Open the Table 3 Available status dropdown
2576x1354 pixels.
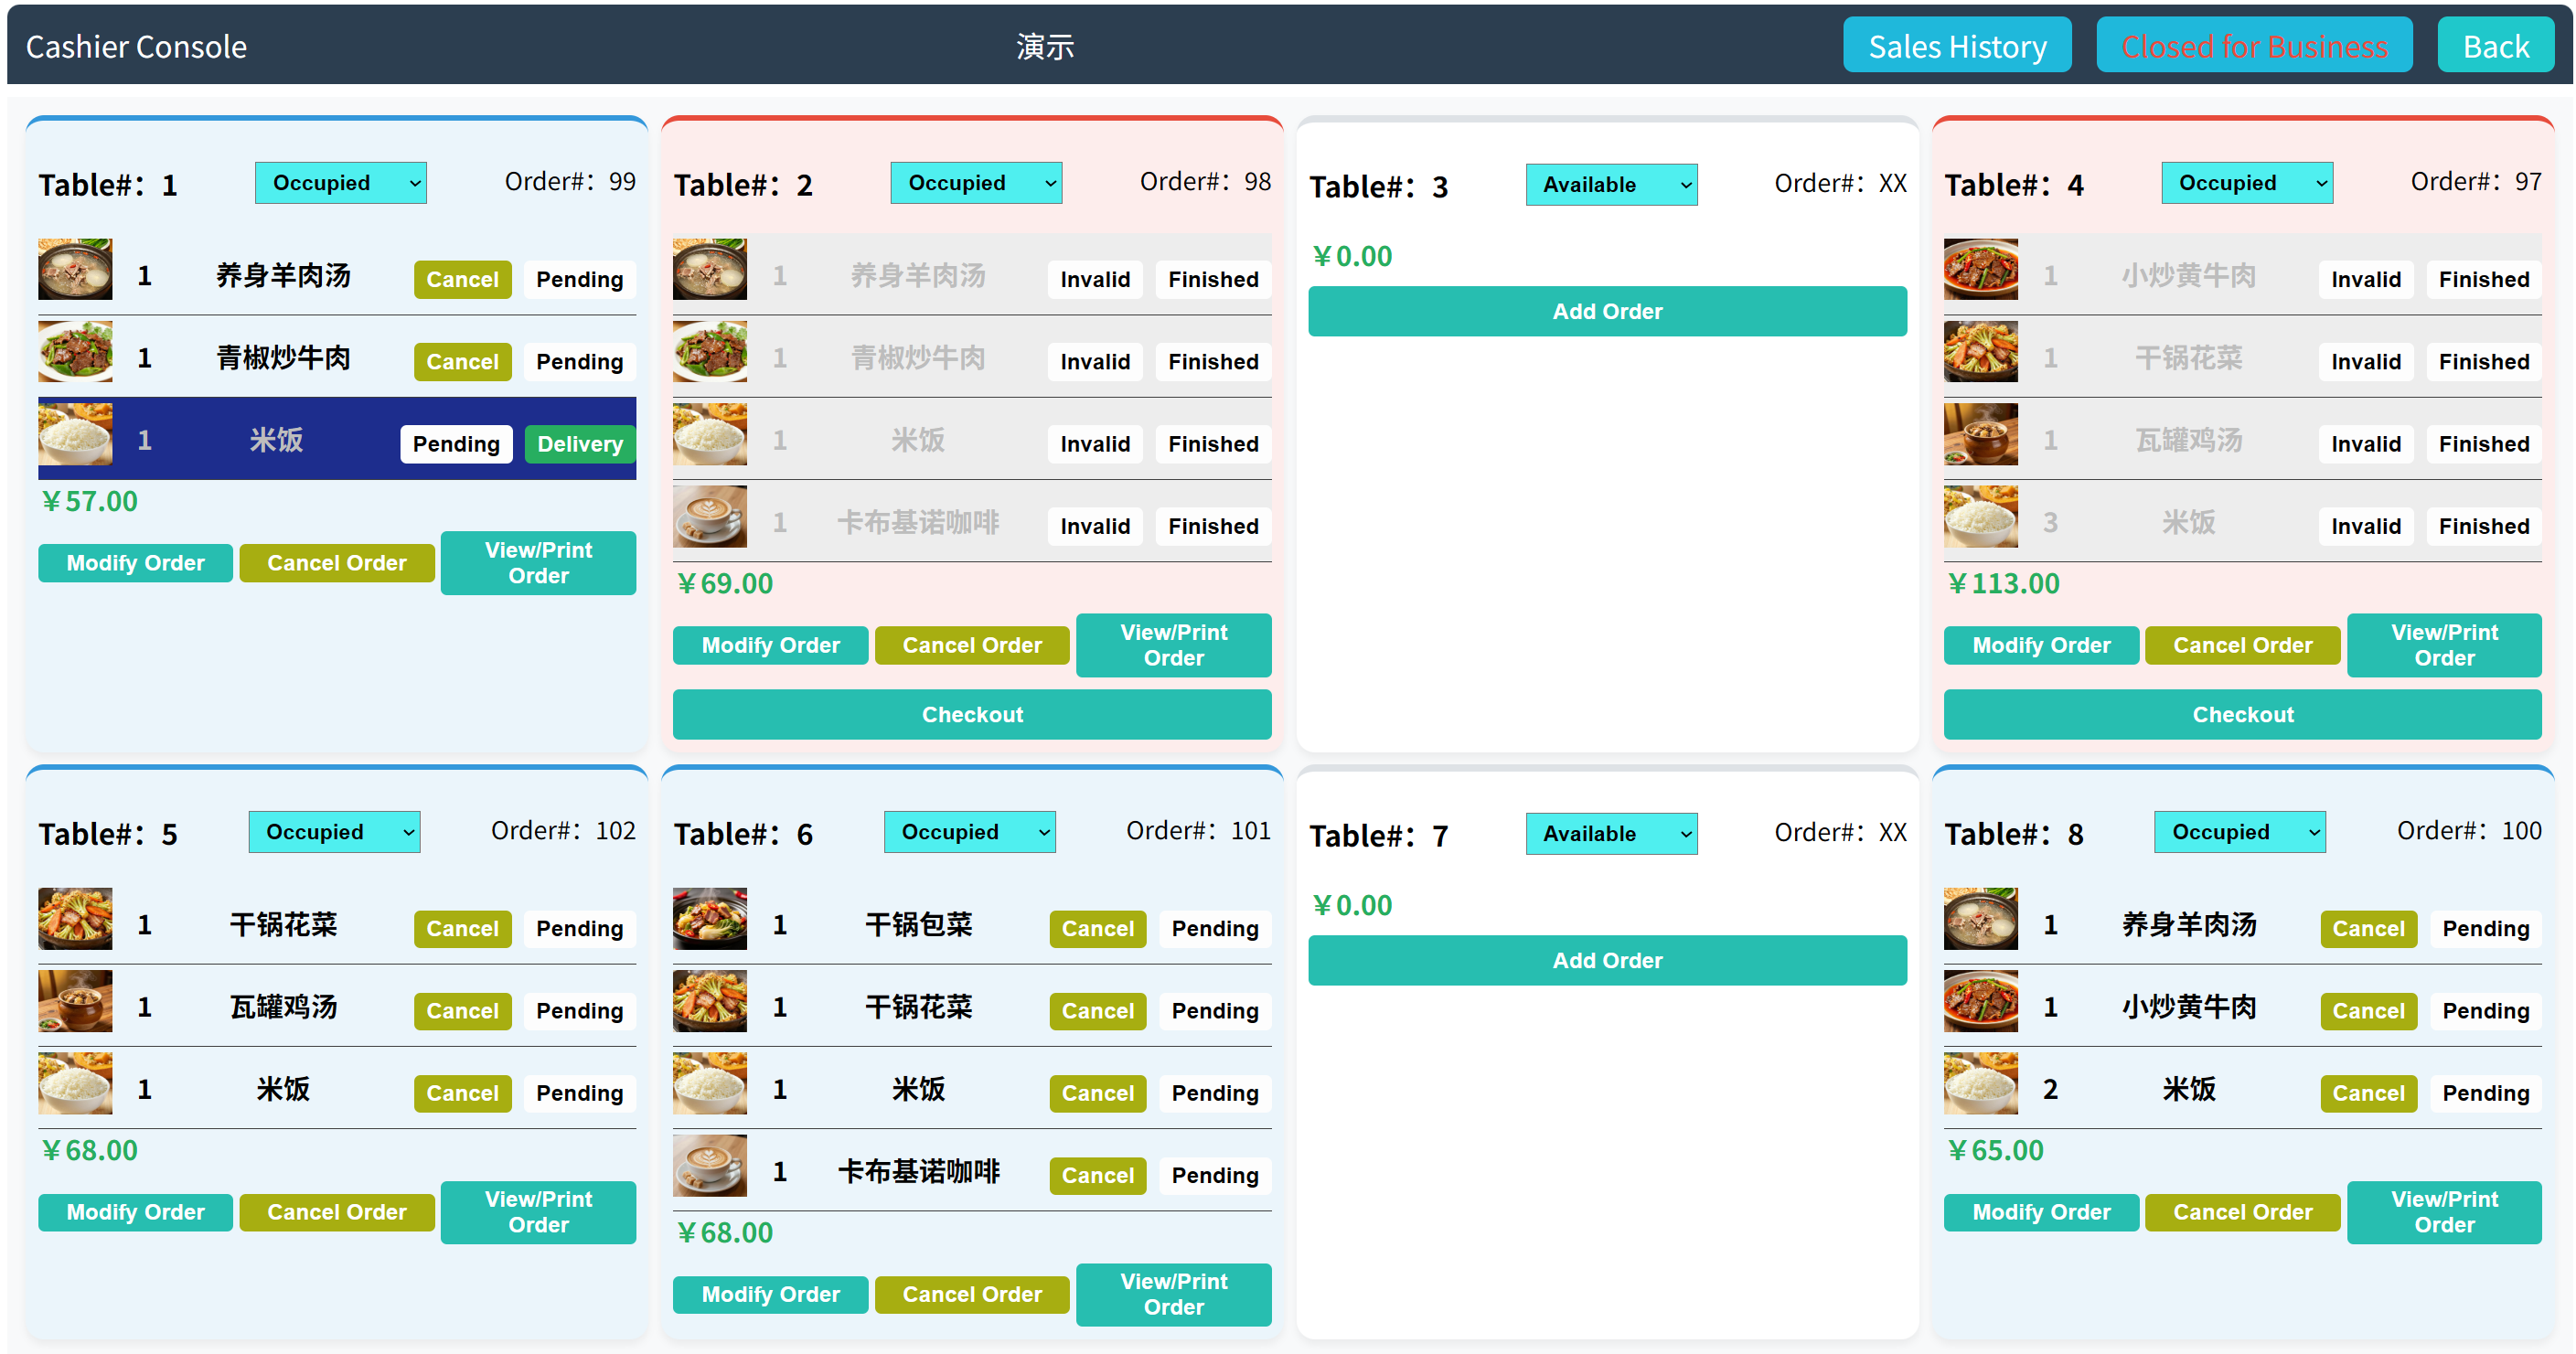pyautogui.click(x=1610, y=185)
